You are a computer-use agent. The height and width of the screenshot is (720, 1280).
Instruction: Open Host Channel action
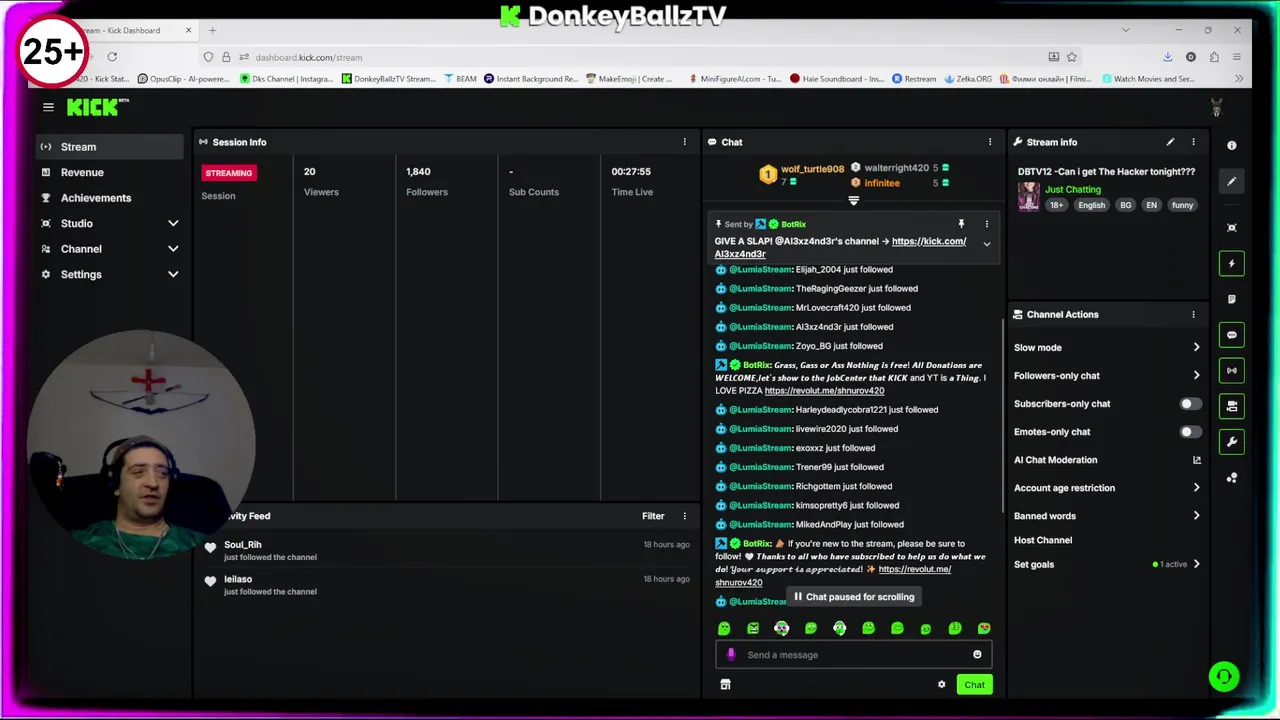point(1043,540)
